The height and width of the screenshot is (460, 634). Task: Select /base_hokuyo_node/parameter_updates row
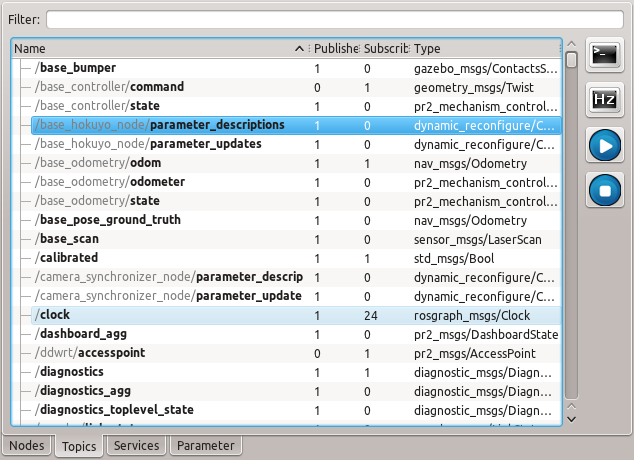point(296,144)
